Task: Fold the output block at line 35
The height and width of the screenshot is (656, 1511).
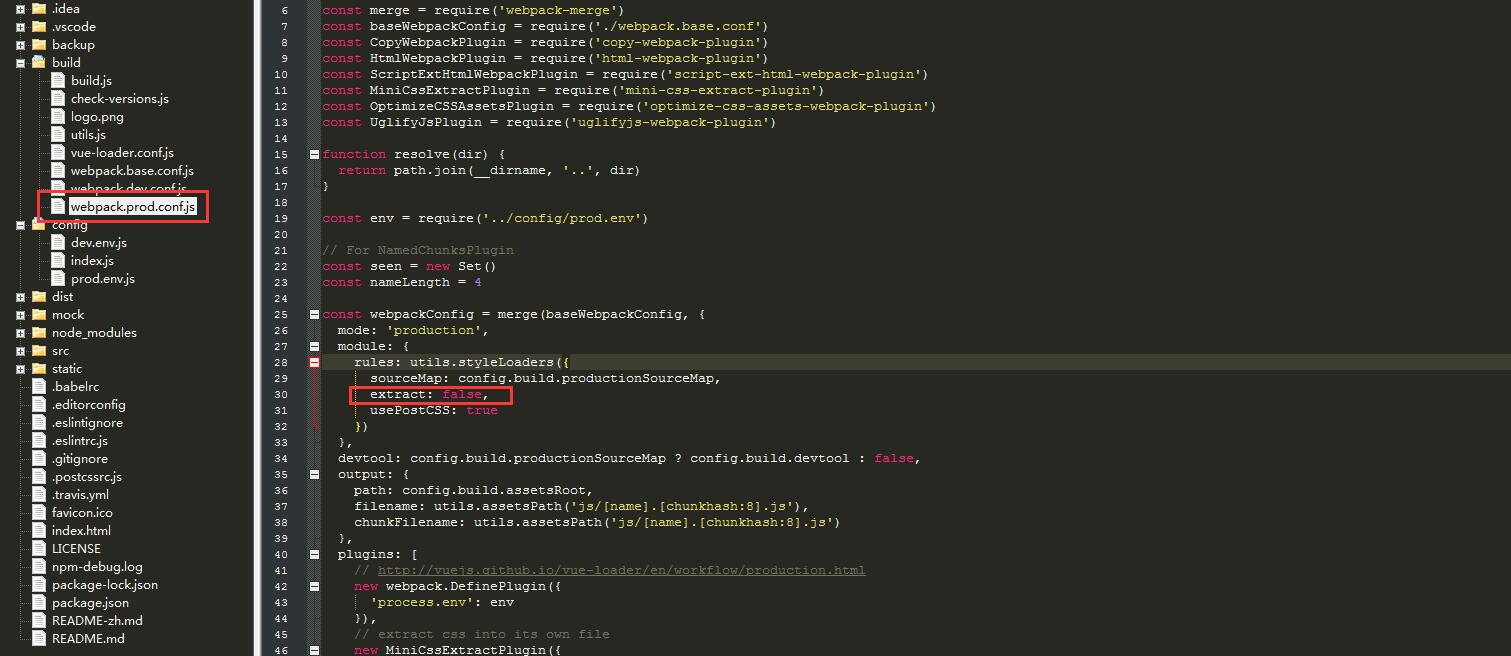Action: coord(314,474)
